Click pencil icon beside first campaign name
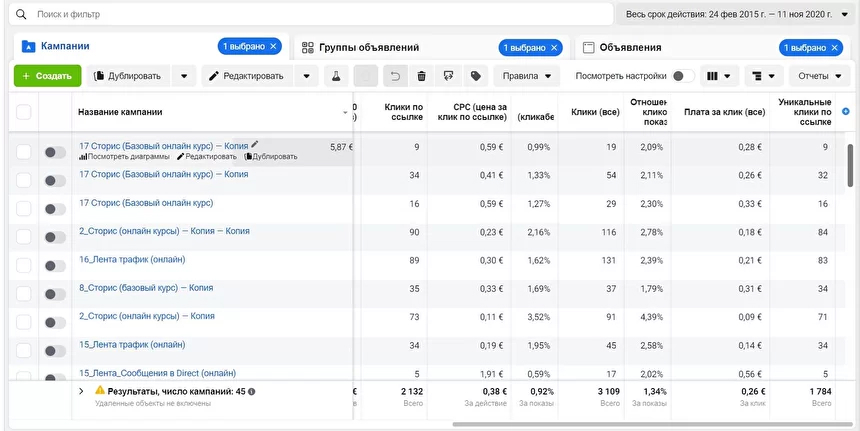 [x=255, y=145]
